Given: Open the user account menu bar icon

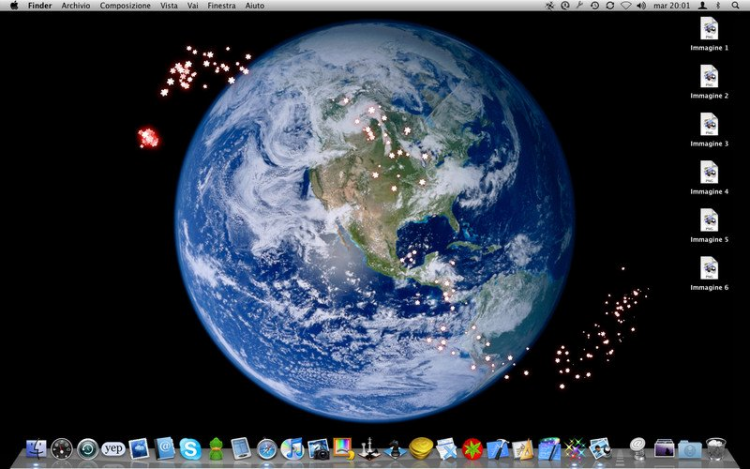Looking at the screenshot, I should point(703,5).
